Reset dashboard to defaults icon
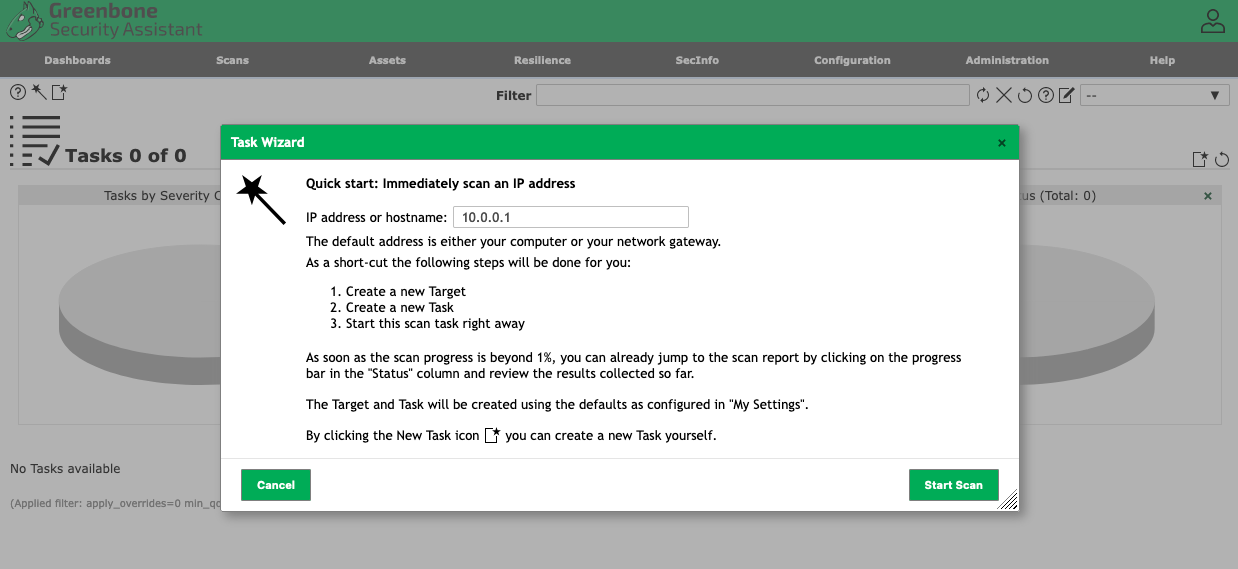This screenshot has width=1238, height=569. point(1222,159)
